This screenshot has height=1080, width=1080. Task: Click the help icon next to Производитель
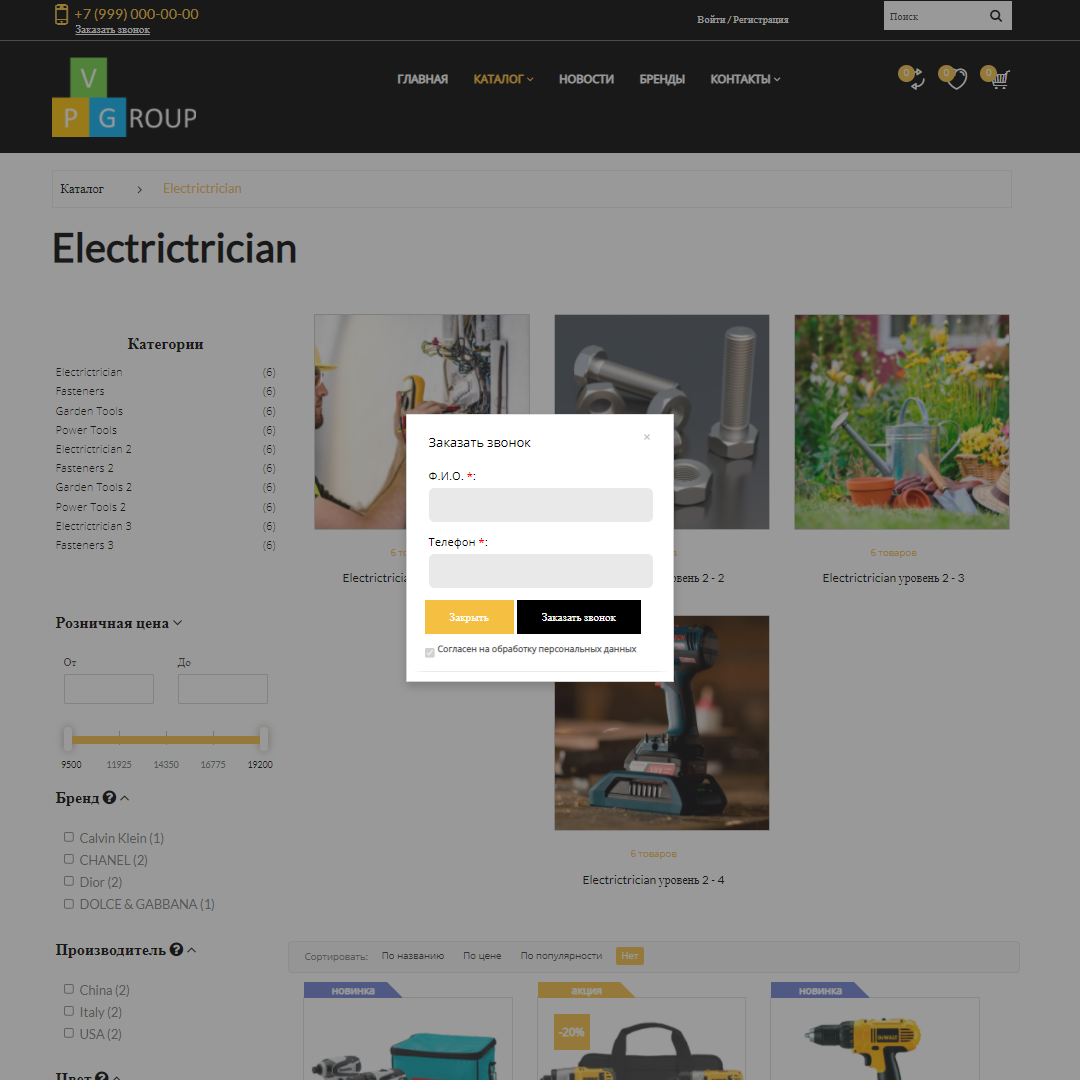tap(176, 949)
